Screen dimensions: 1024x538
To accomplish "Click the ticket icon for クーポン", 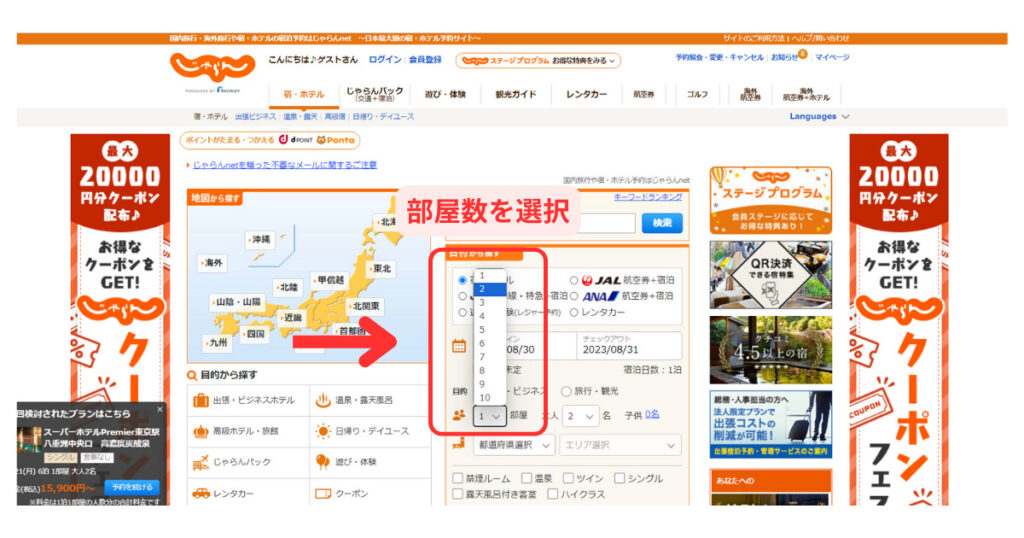I will 323,494.
